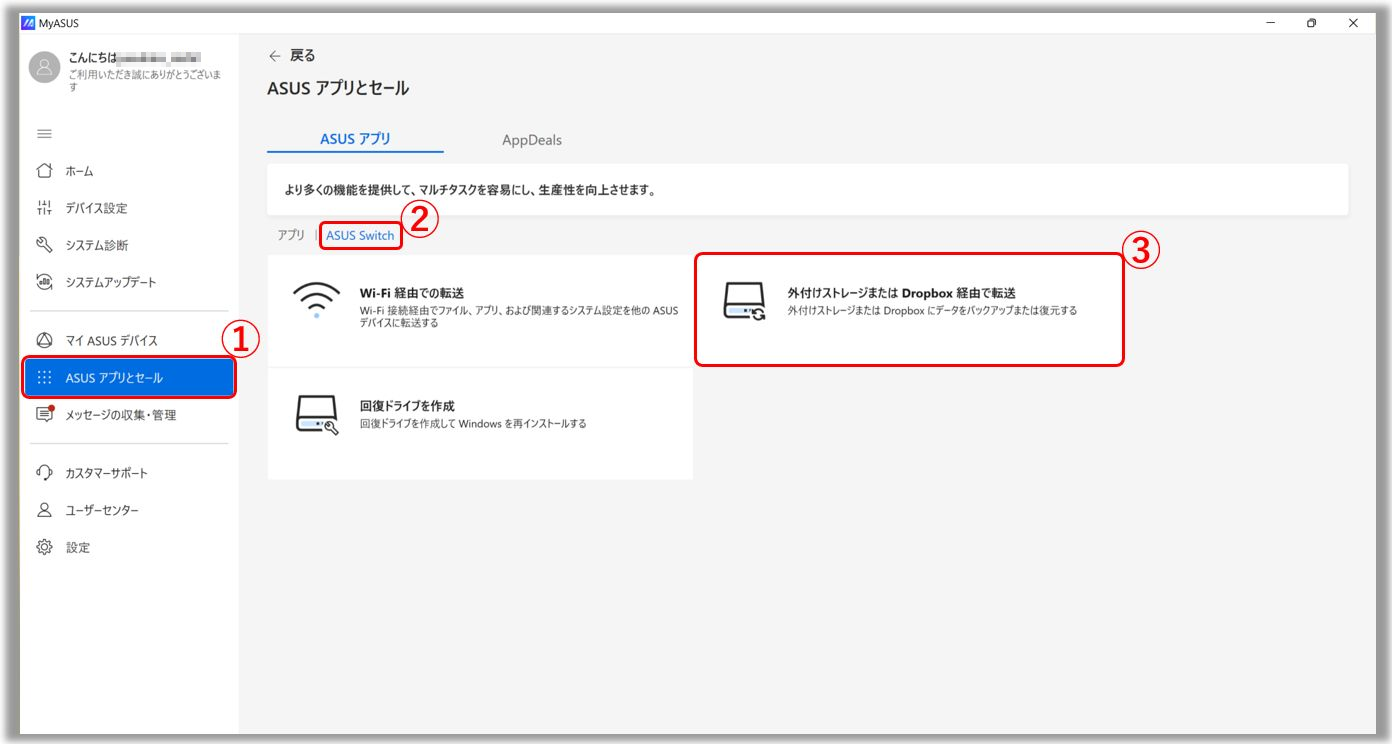
Task: Open 外付けストレージまたは Dropbox 経由で転送 title
Action: [901, 293]
